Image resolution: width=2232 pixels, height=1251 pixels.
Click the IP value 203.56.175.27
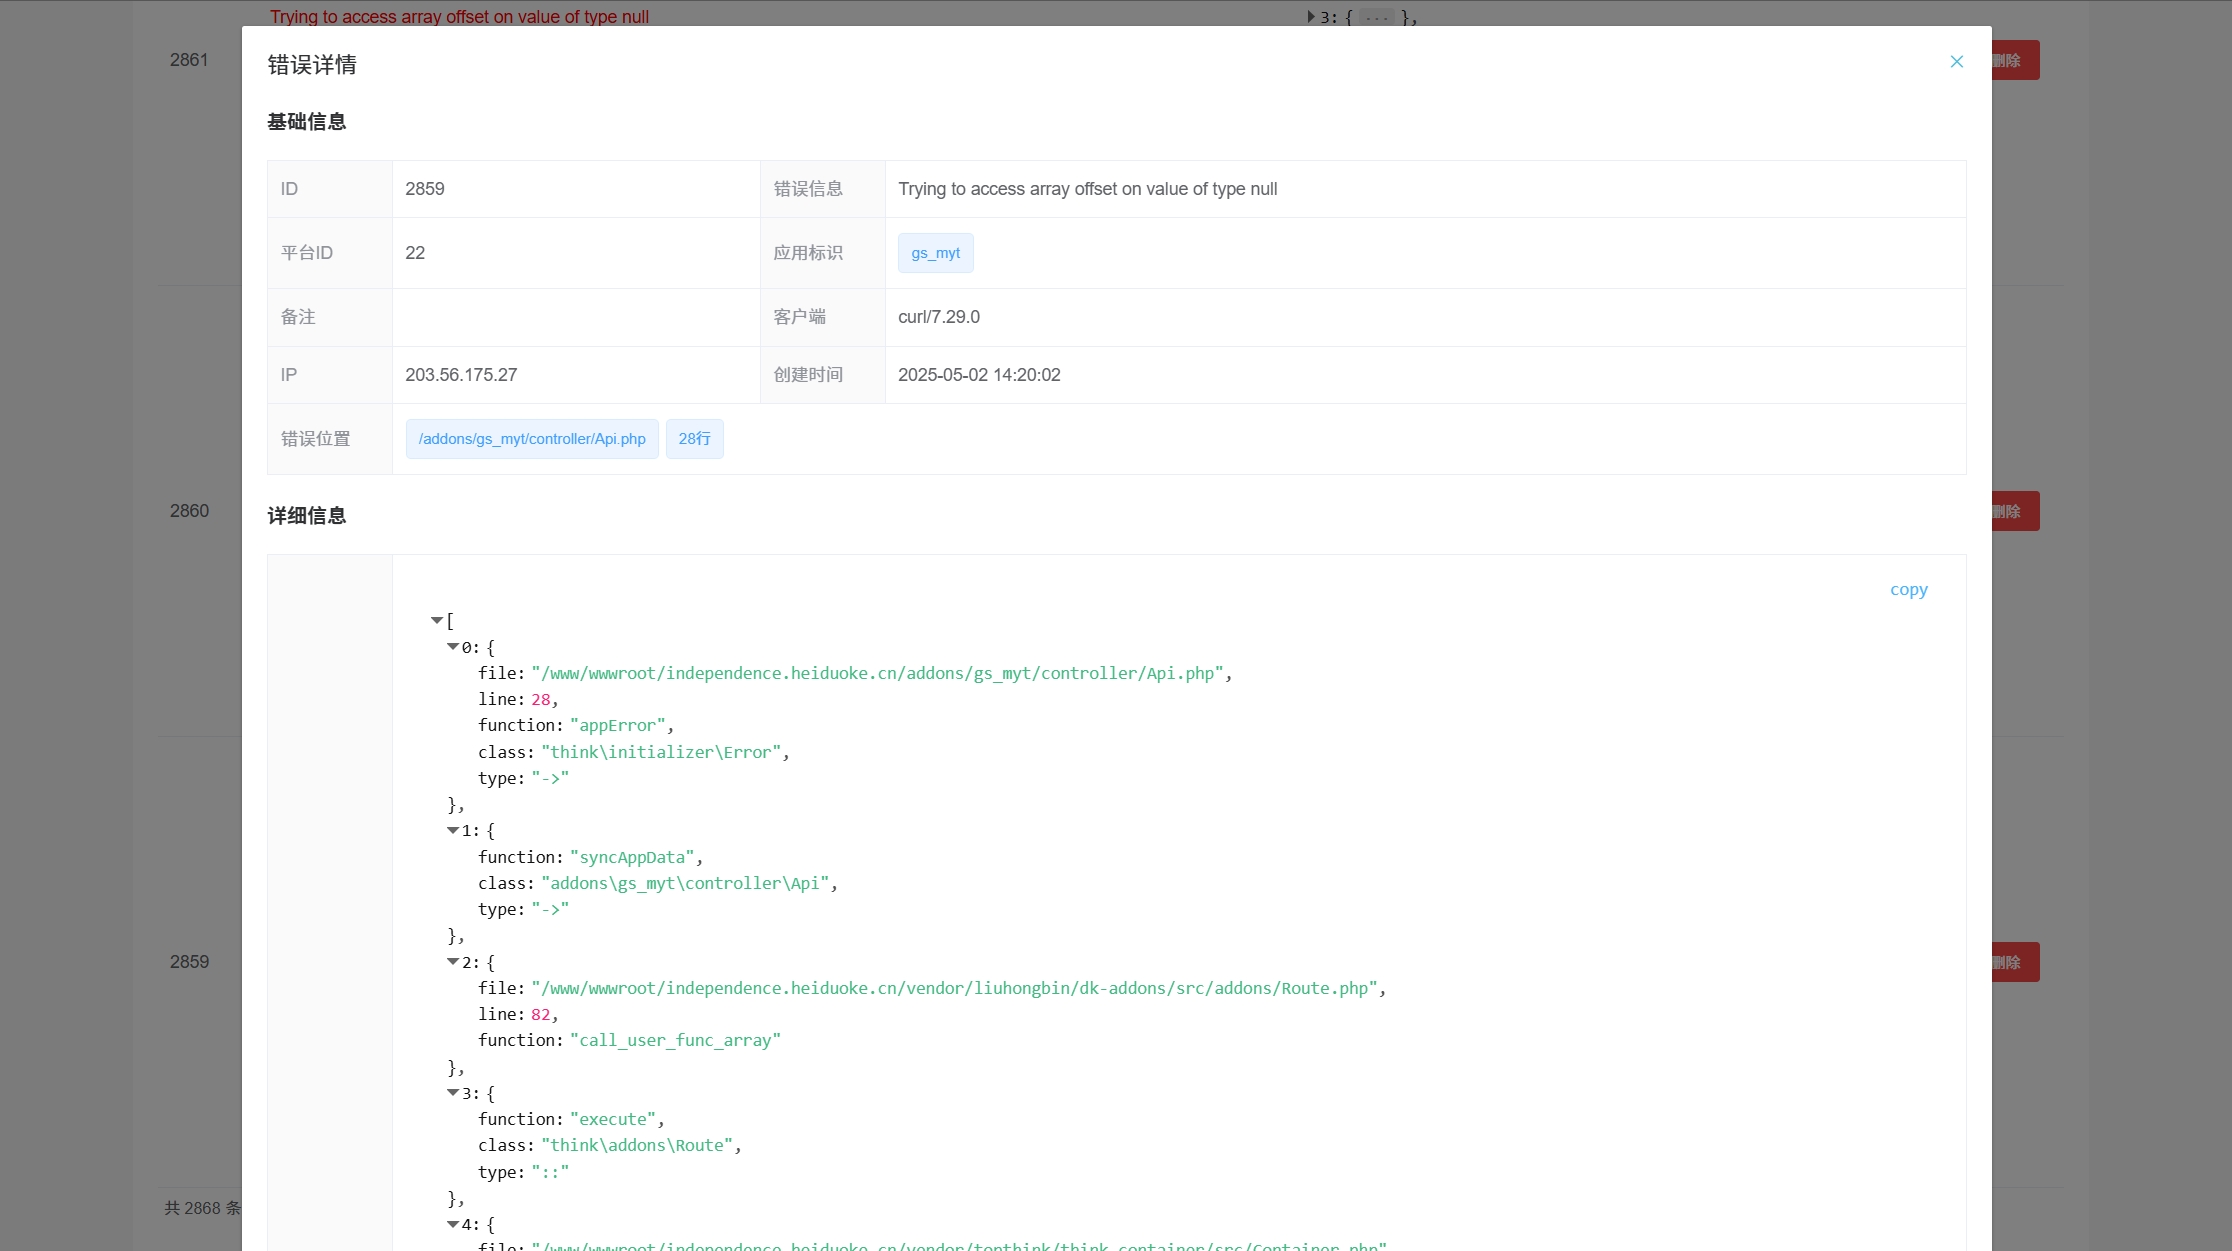[461, 375]
